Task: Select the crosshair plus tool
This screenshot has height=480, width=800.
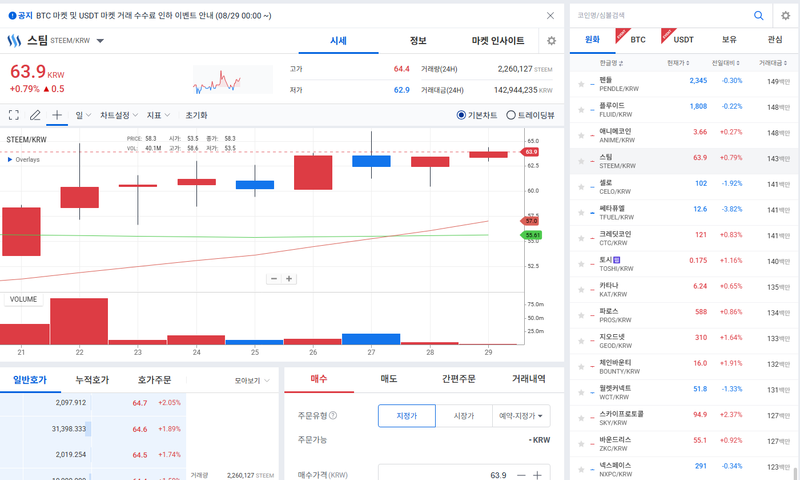Action: (x=57, y=115)
